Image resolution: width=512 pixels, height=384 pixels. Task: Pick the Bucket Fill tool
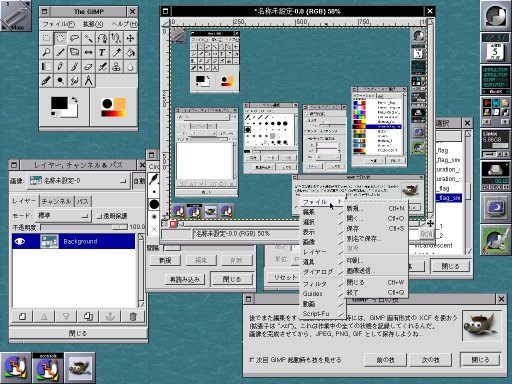(130, 52)
